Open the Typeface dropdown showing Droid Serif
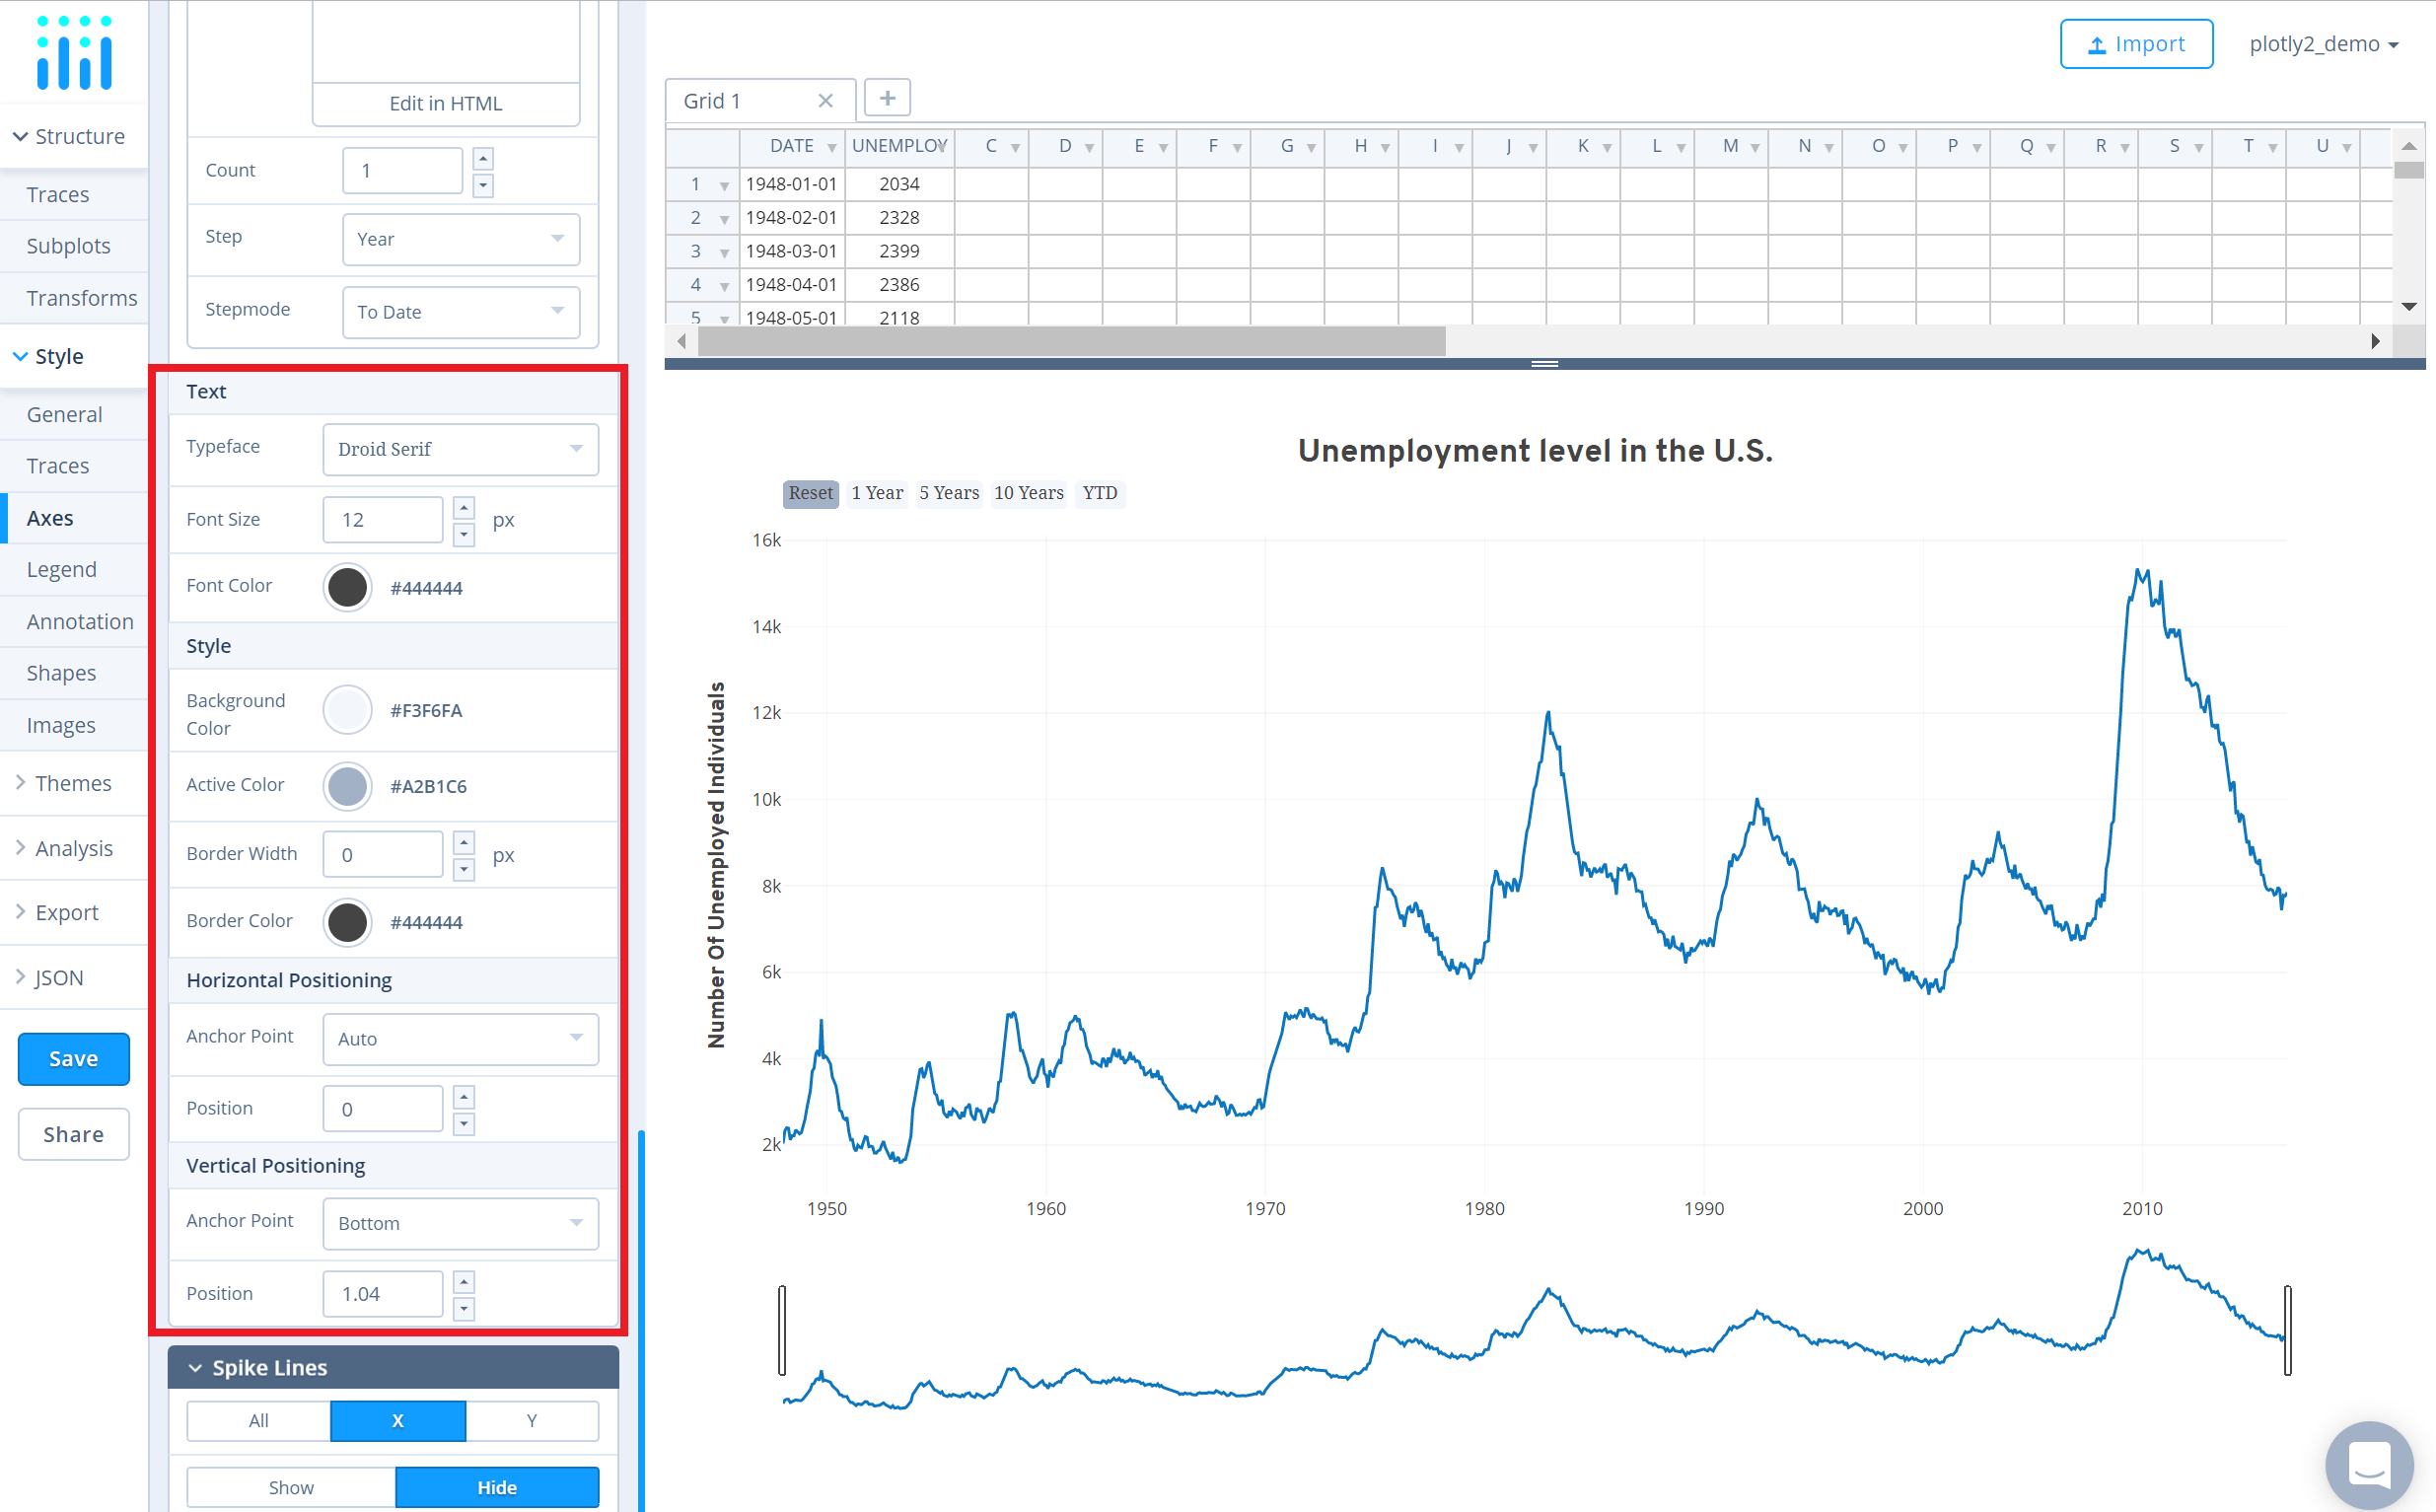2436x1512 pixels. pos(460,449)
